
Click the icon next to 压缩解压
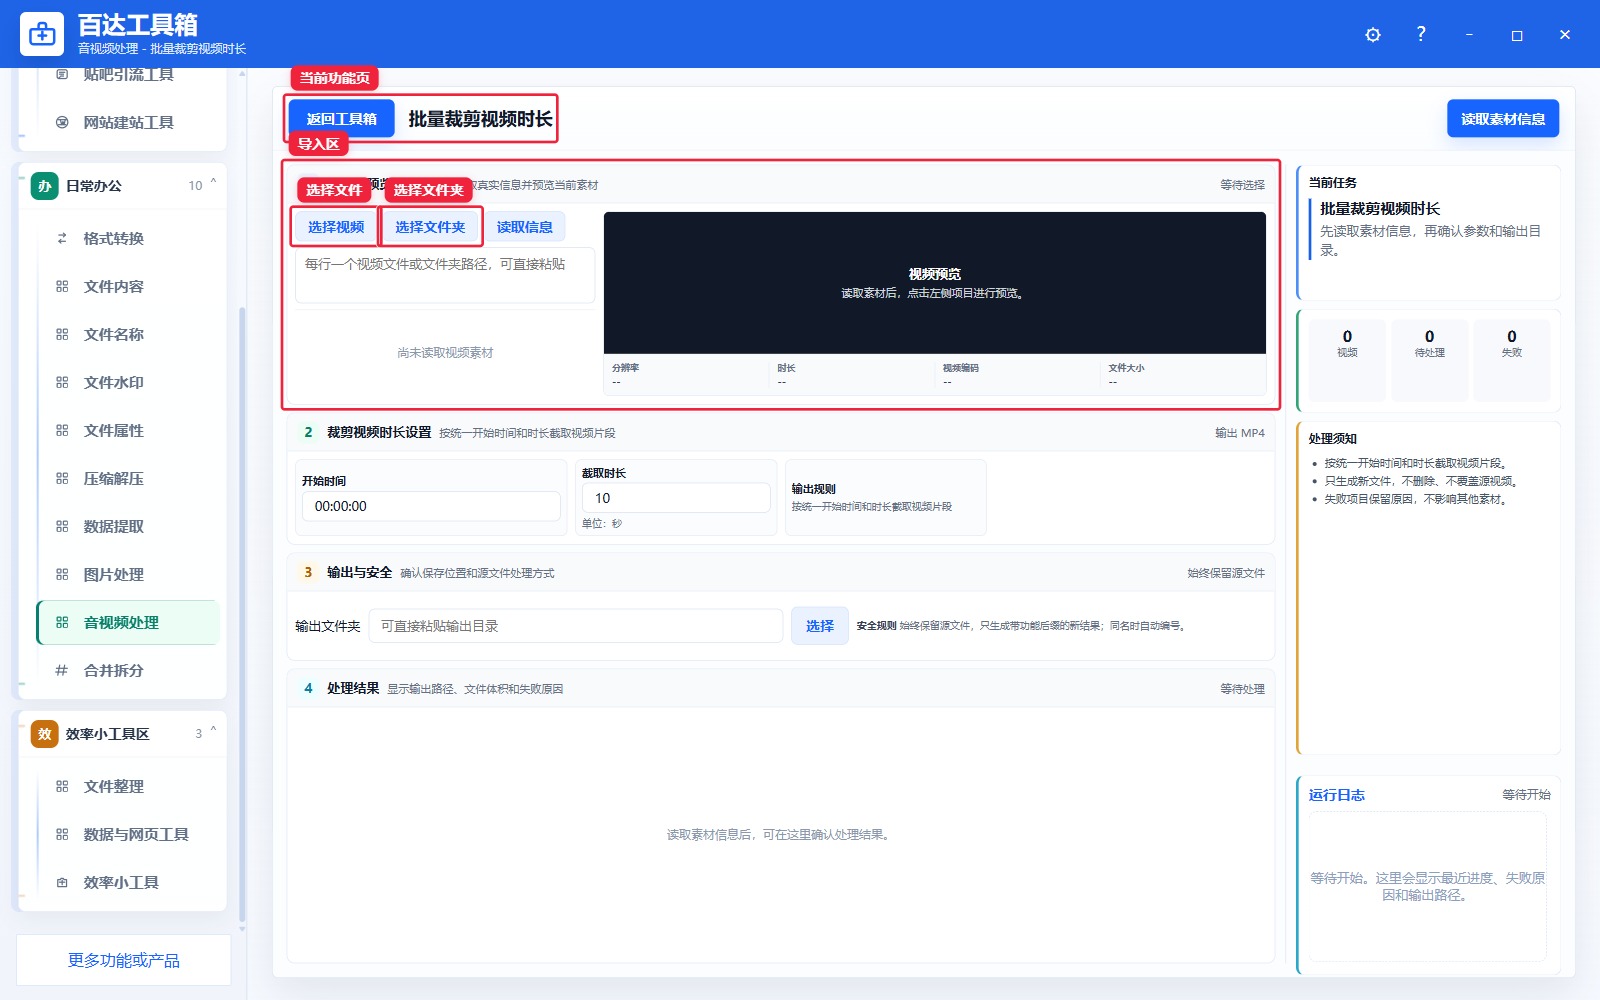coord(62,478)
